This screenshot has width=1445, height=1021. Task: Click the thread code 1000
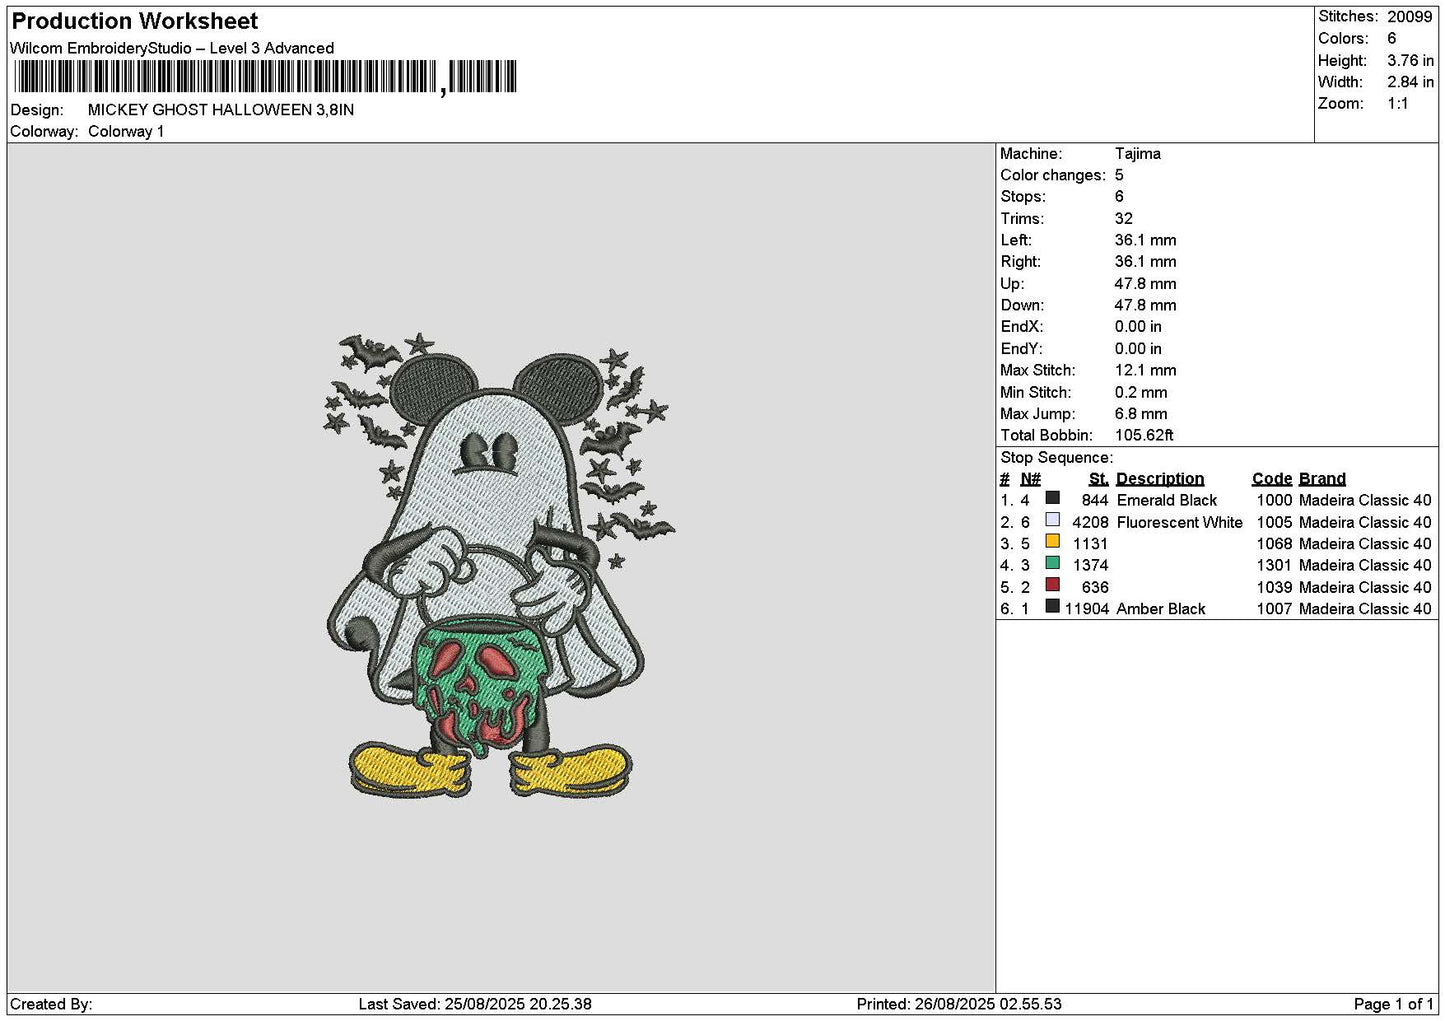(x=1275, y=501)
